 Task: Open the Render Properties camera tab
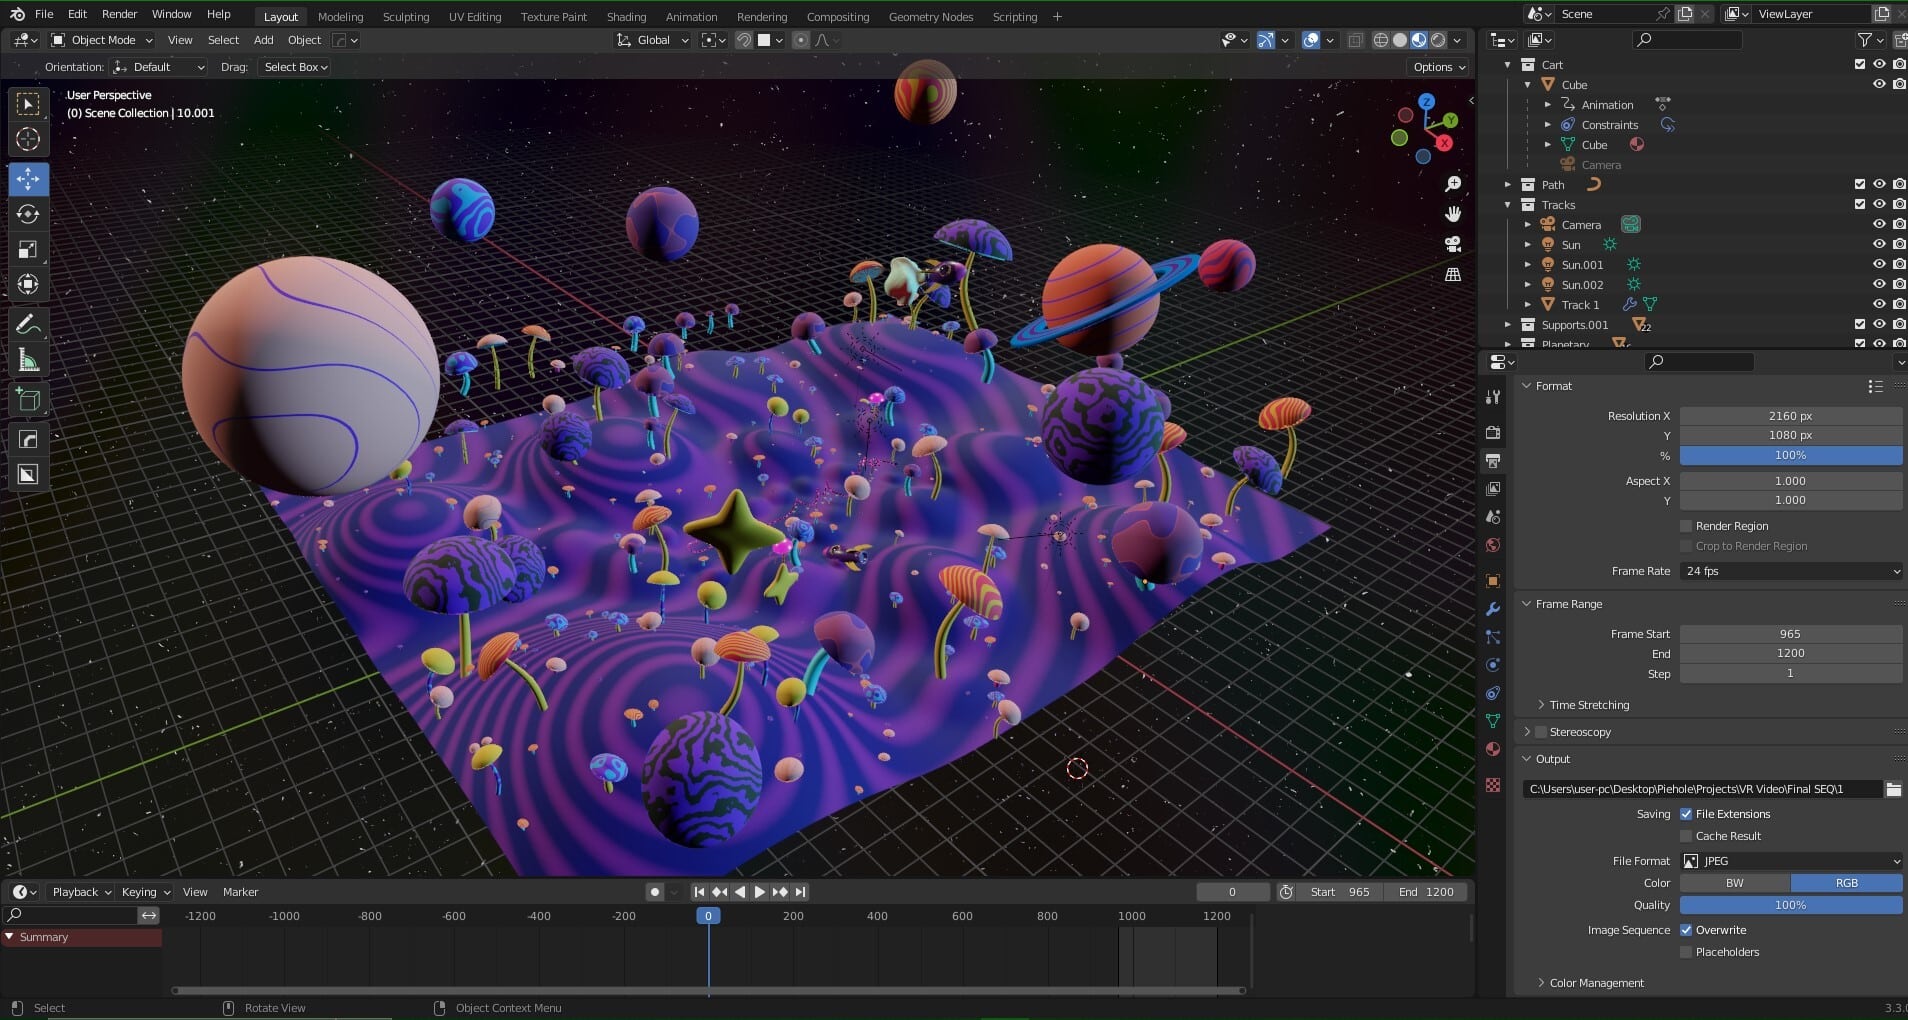[1493, 433]
